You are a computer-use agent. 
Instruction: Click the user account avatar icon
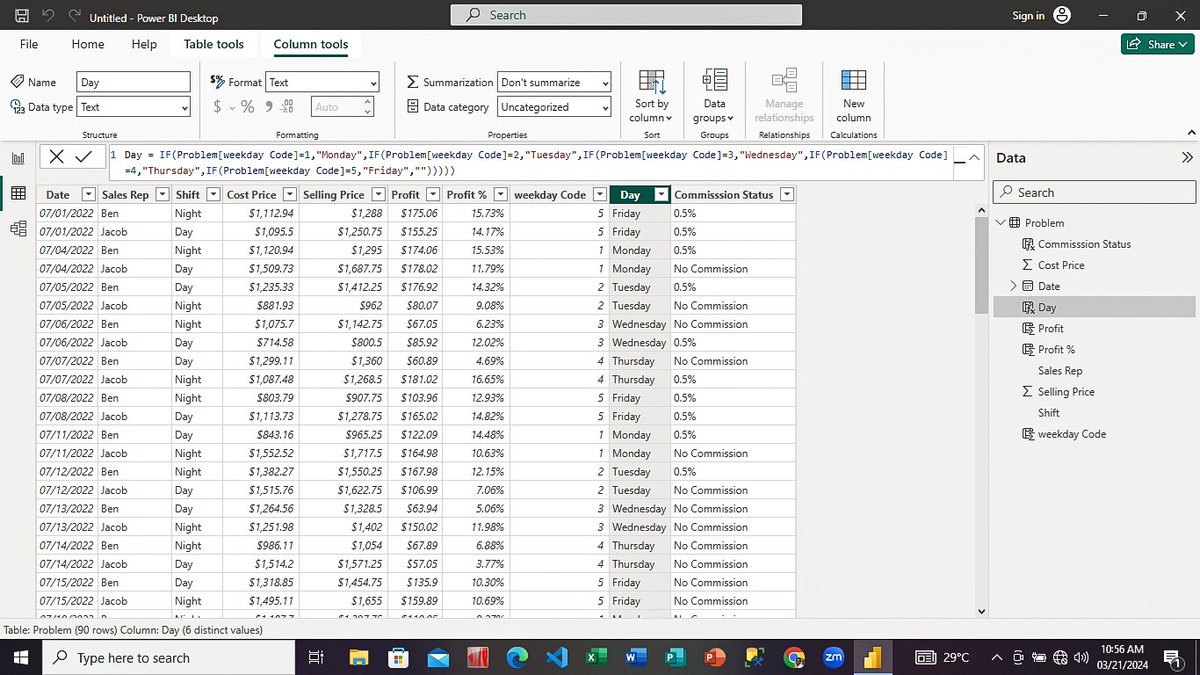(x=1062, y=15)
